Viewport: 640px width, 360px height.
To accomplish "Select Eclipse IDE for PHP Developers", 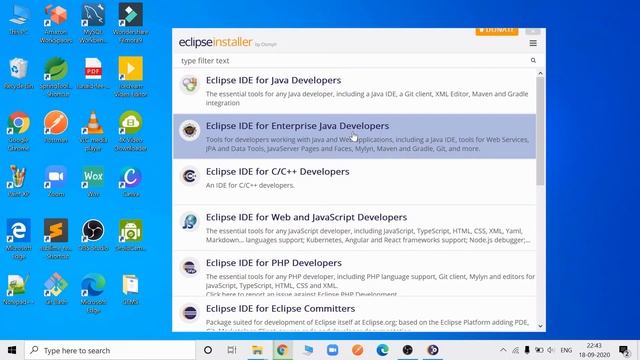I will [x=354, y=273].
